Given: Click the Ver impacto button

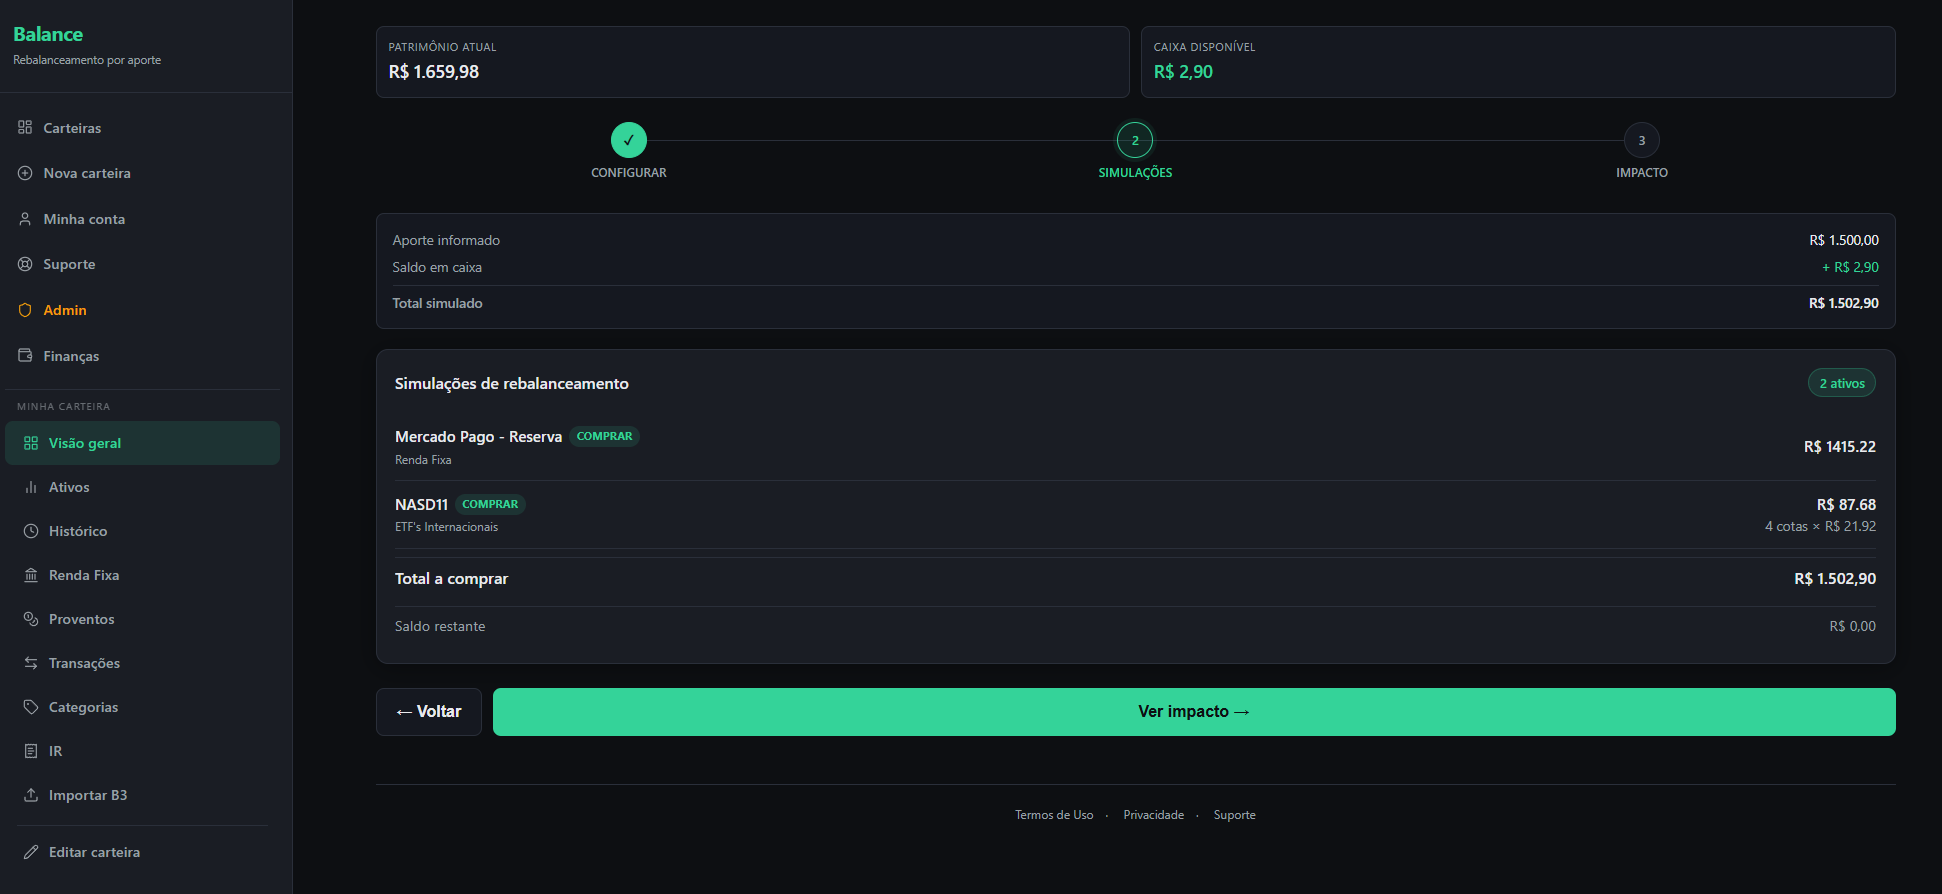Looking at the screenshot, I should tap(1194, 712).
